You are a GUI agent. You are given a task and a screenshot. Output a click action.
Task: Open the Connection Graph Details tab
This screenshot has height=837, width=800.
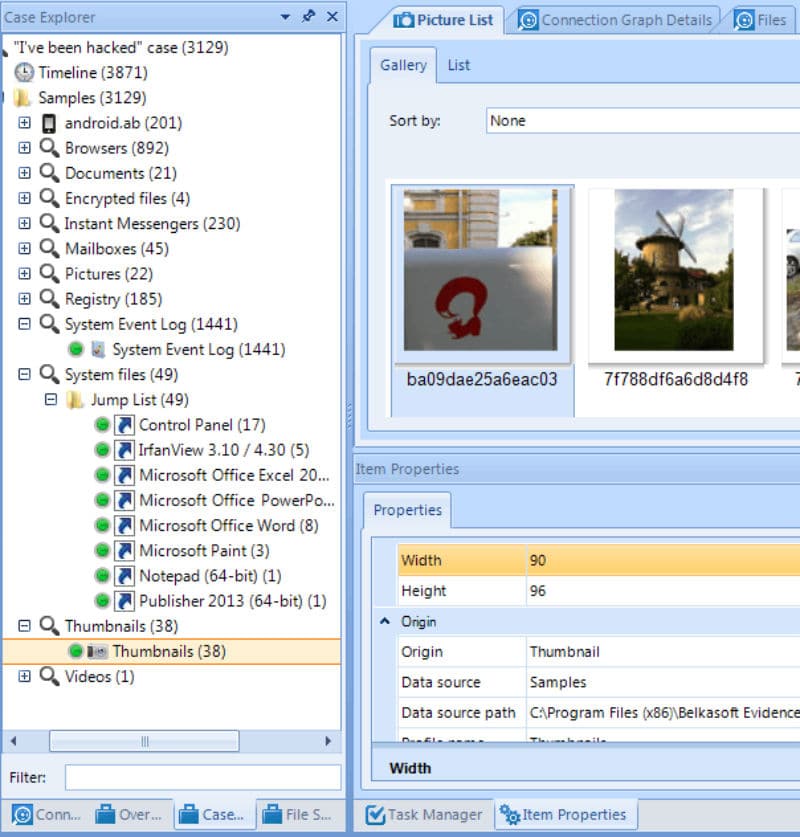click(x=616, y=20)
